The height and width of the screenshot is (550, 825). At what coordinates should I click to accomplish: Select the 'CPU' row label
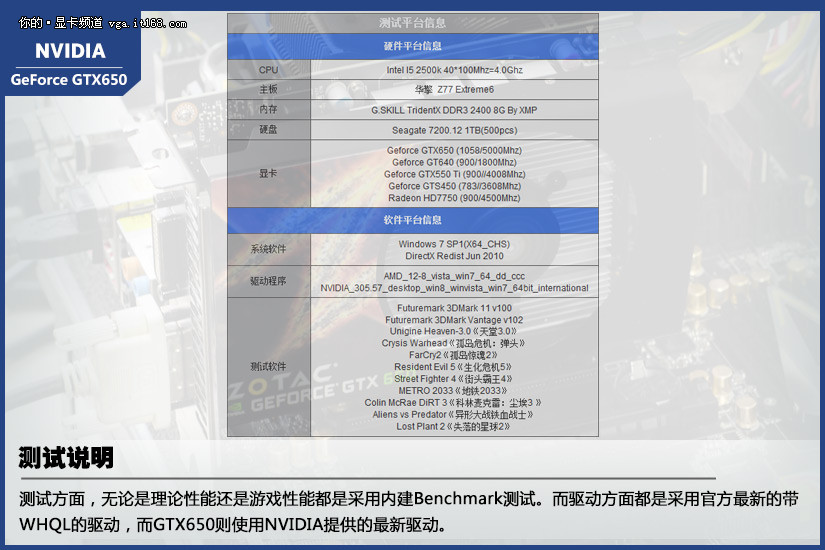point(268,69)
